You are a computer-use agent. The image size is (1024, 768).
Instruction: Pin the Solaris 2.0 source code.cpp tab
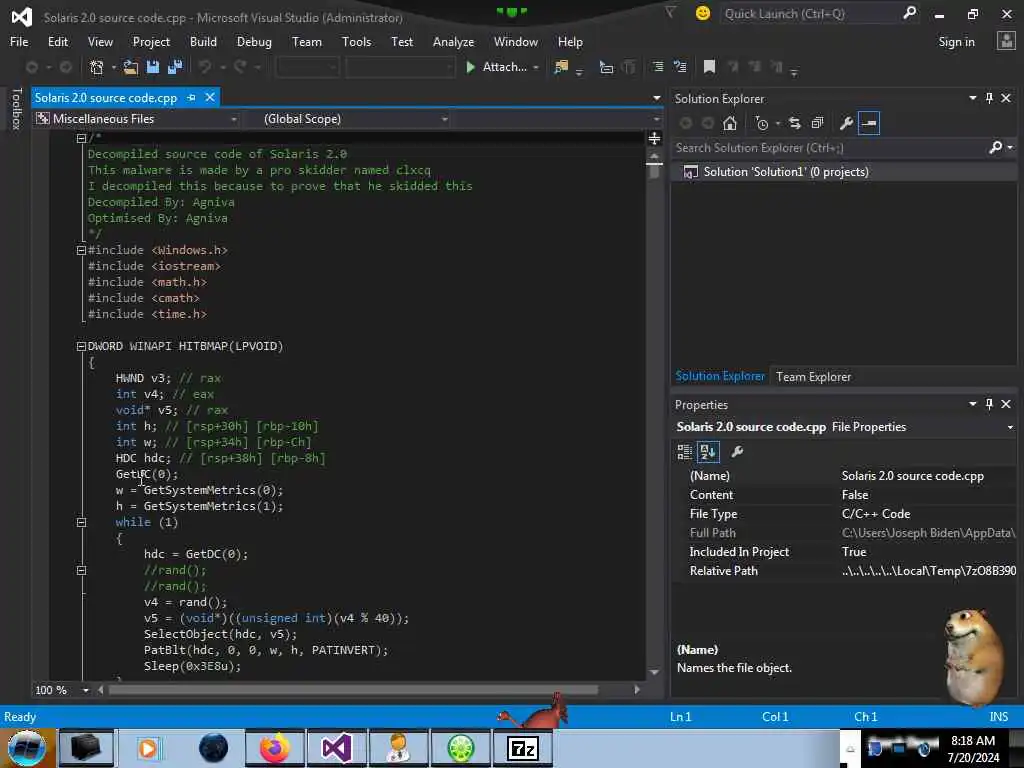tap(191, 97)
